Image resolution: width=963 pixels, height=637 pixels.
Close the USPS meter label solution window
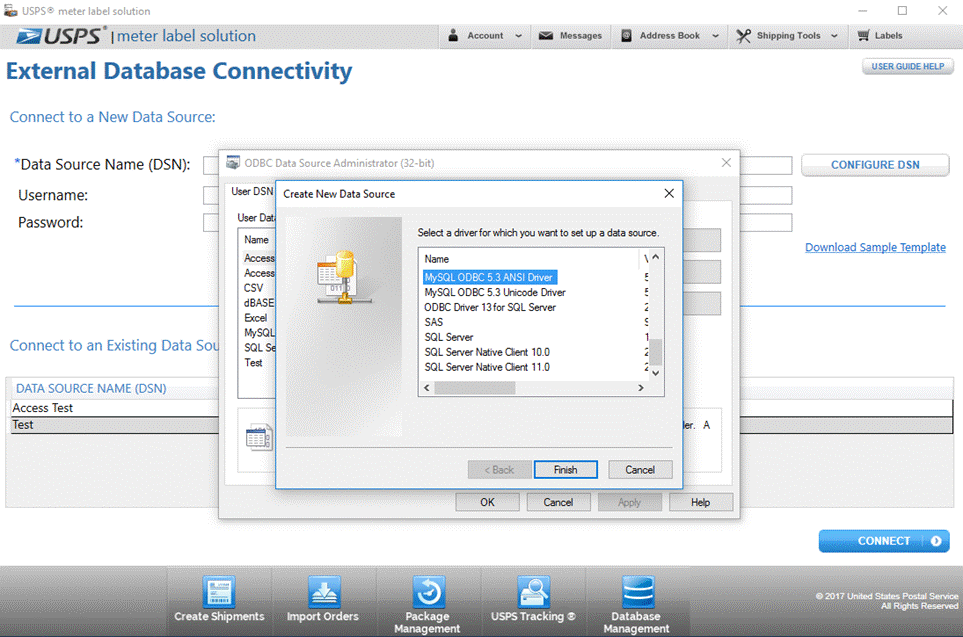942,10
